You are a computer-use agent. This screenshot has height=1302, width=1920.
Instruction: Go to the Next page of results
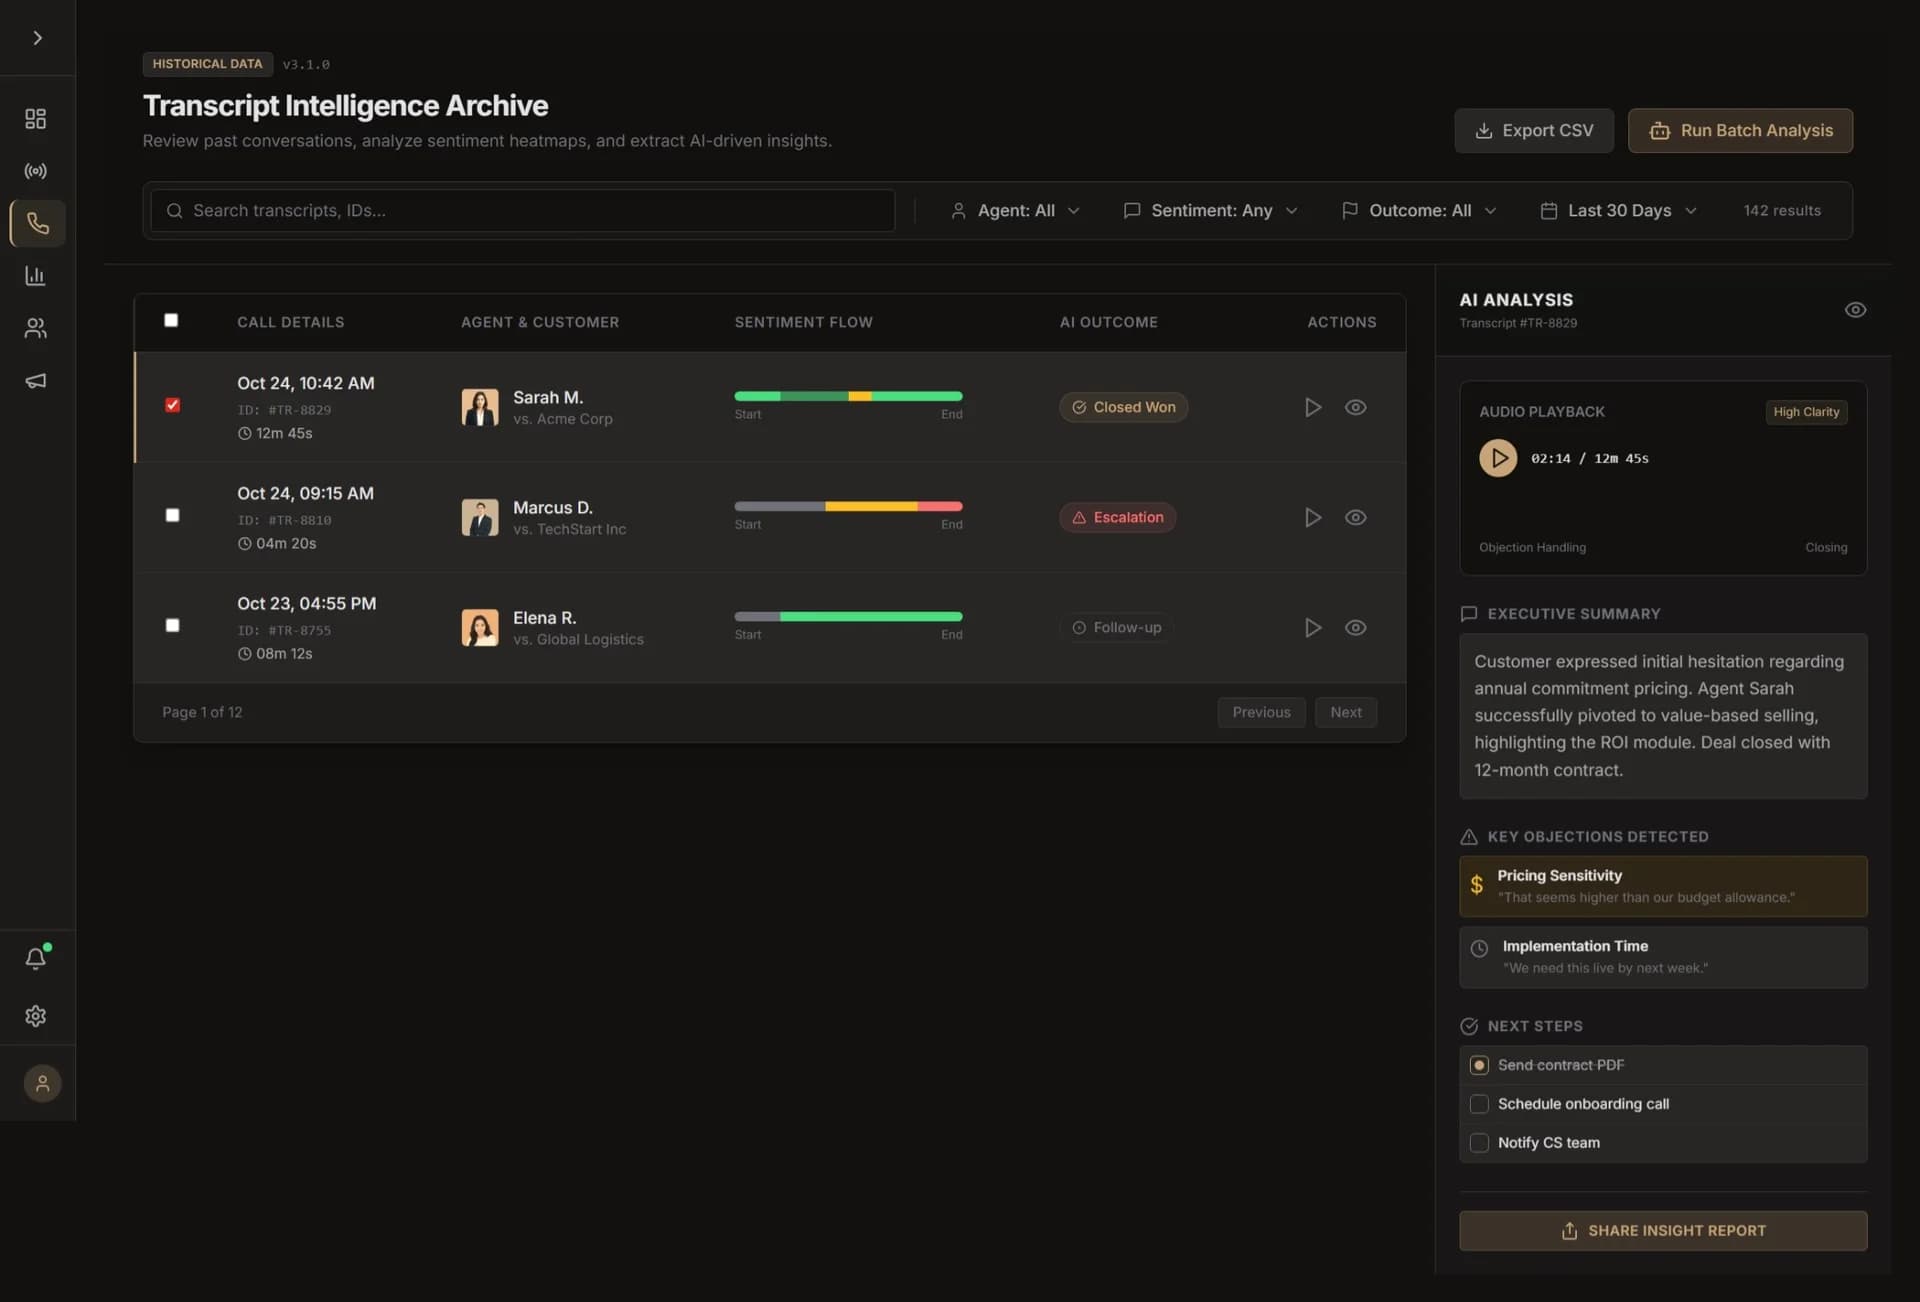1345,712
